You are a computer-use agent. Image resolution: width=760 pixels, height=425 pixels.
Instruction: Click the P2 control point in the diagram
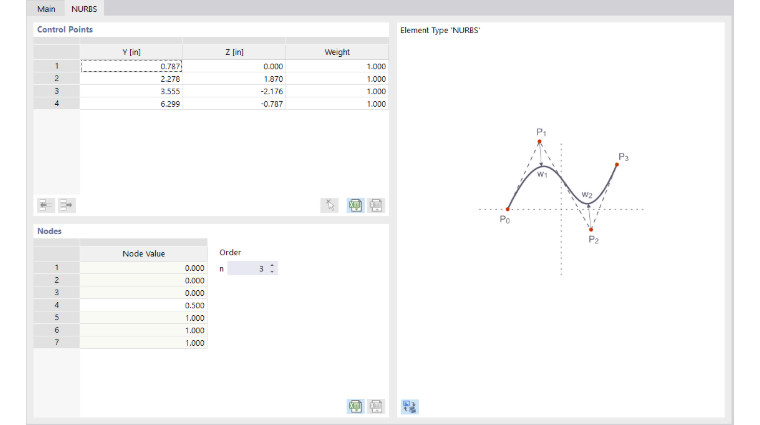pos(591,230)
